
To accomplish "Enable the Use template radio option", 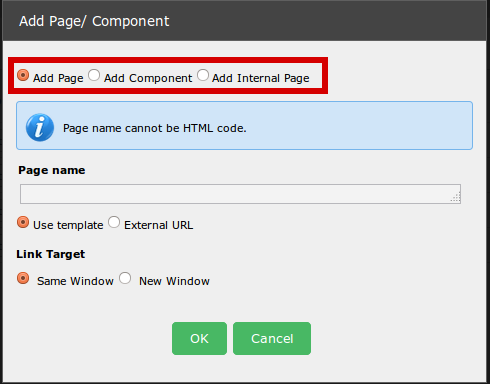I will pos(23,222).
